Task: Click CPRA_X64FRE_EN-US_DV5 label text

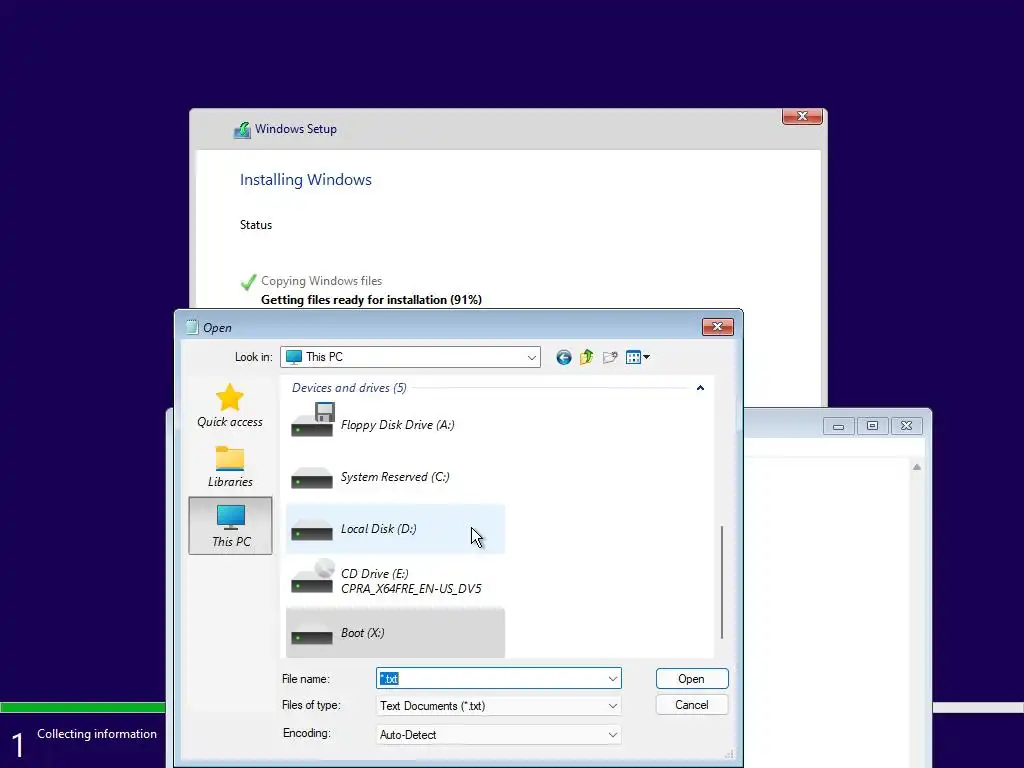Action: pos(411,588)
